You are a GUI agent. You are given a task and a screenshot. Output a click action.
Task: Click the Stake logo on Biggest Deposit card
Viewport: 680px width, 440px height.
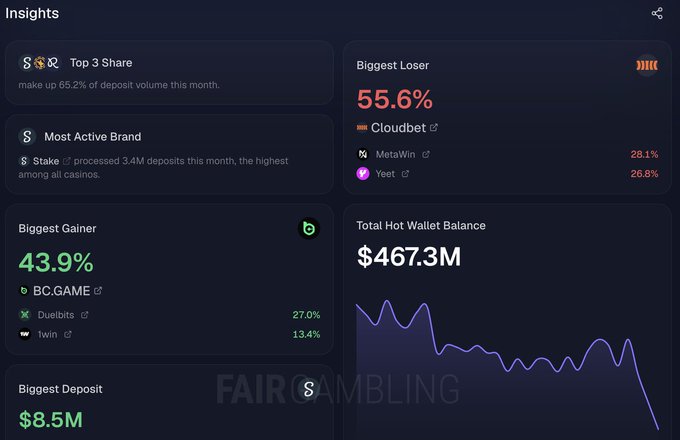(x=309, y=389)
